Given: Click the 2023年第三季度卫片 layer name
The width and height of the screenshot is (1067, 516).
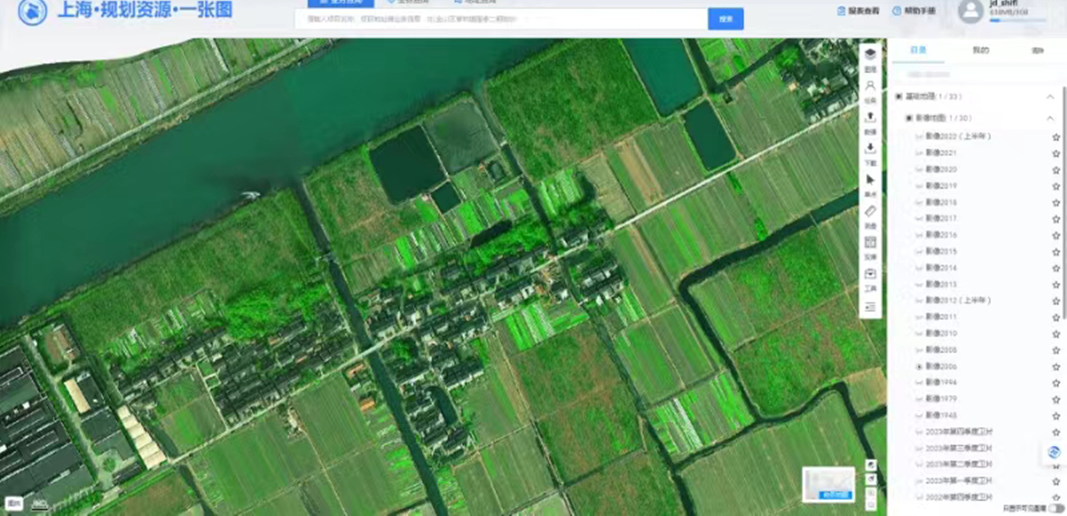Looking at the screenshot, I should (958, 449).
